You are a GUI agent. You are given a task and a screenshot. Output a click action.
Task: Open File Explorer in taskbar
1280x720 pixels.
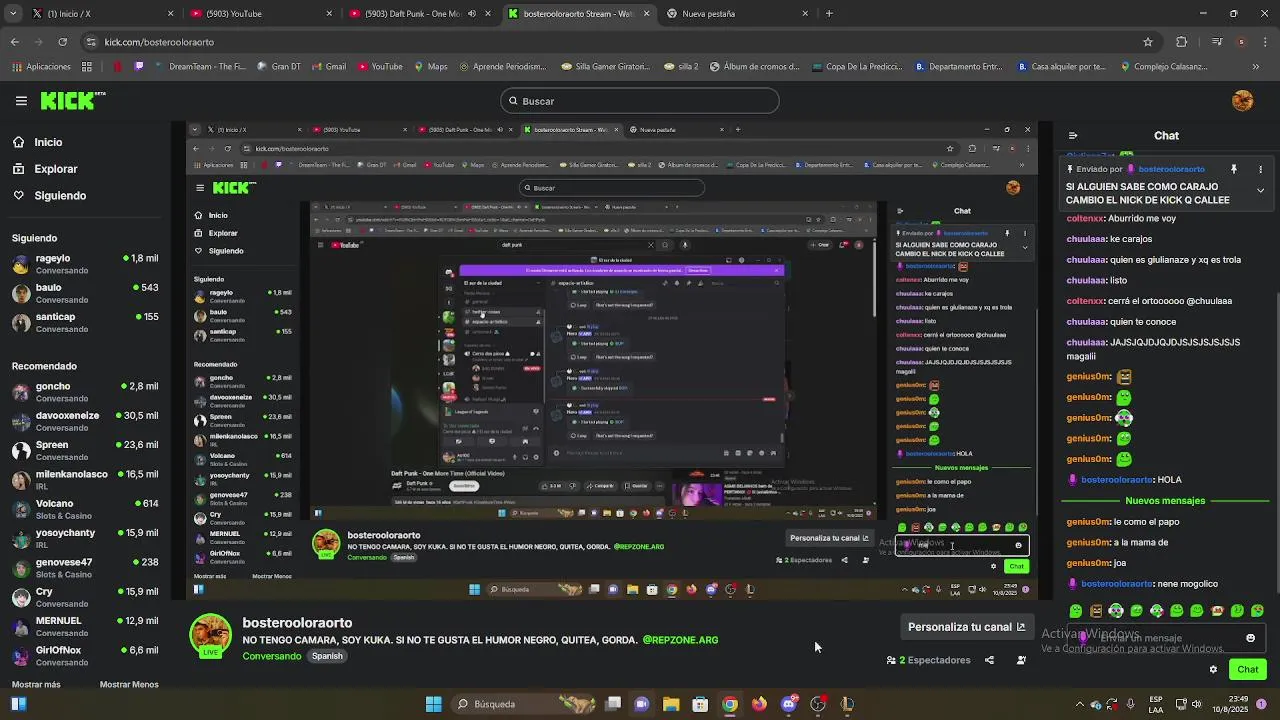(x=671, y=704)
